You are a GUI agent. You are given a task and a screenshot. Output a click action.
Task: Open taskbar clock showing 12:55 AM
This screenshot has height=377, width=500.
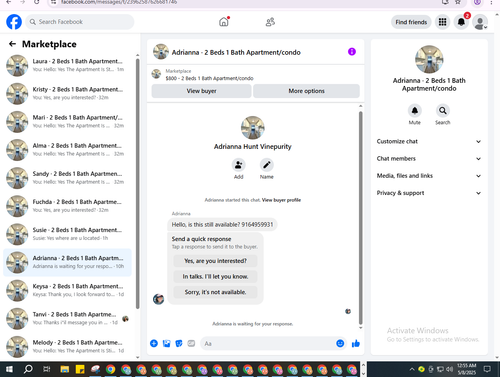(467, 369)
